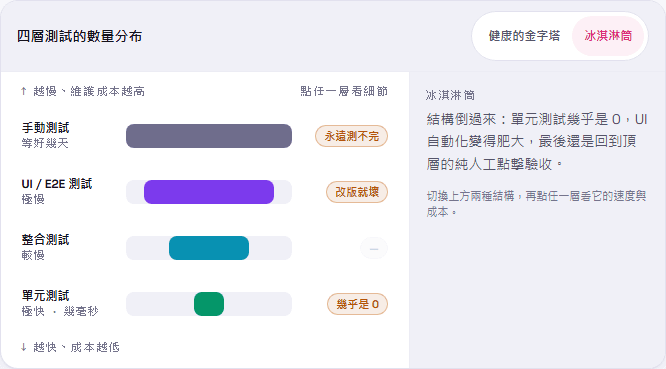The height and width of the screenshot is (369, 666).
Task: Click the 切換上方兩種結構 hint text
Action: point(536,203)
